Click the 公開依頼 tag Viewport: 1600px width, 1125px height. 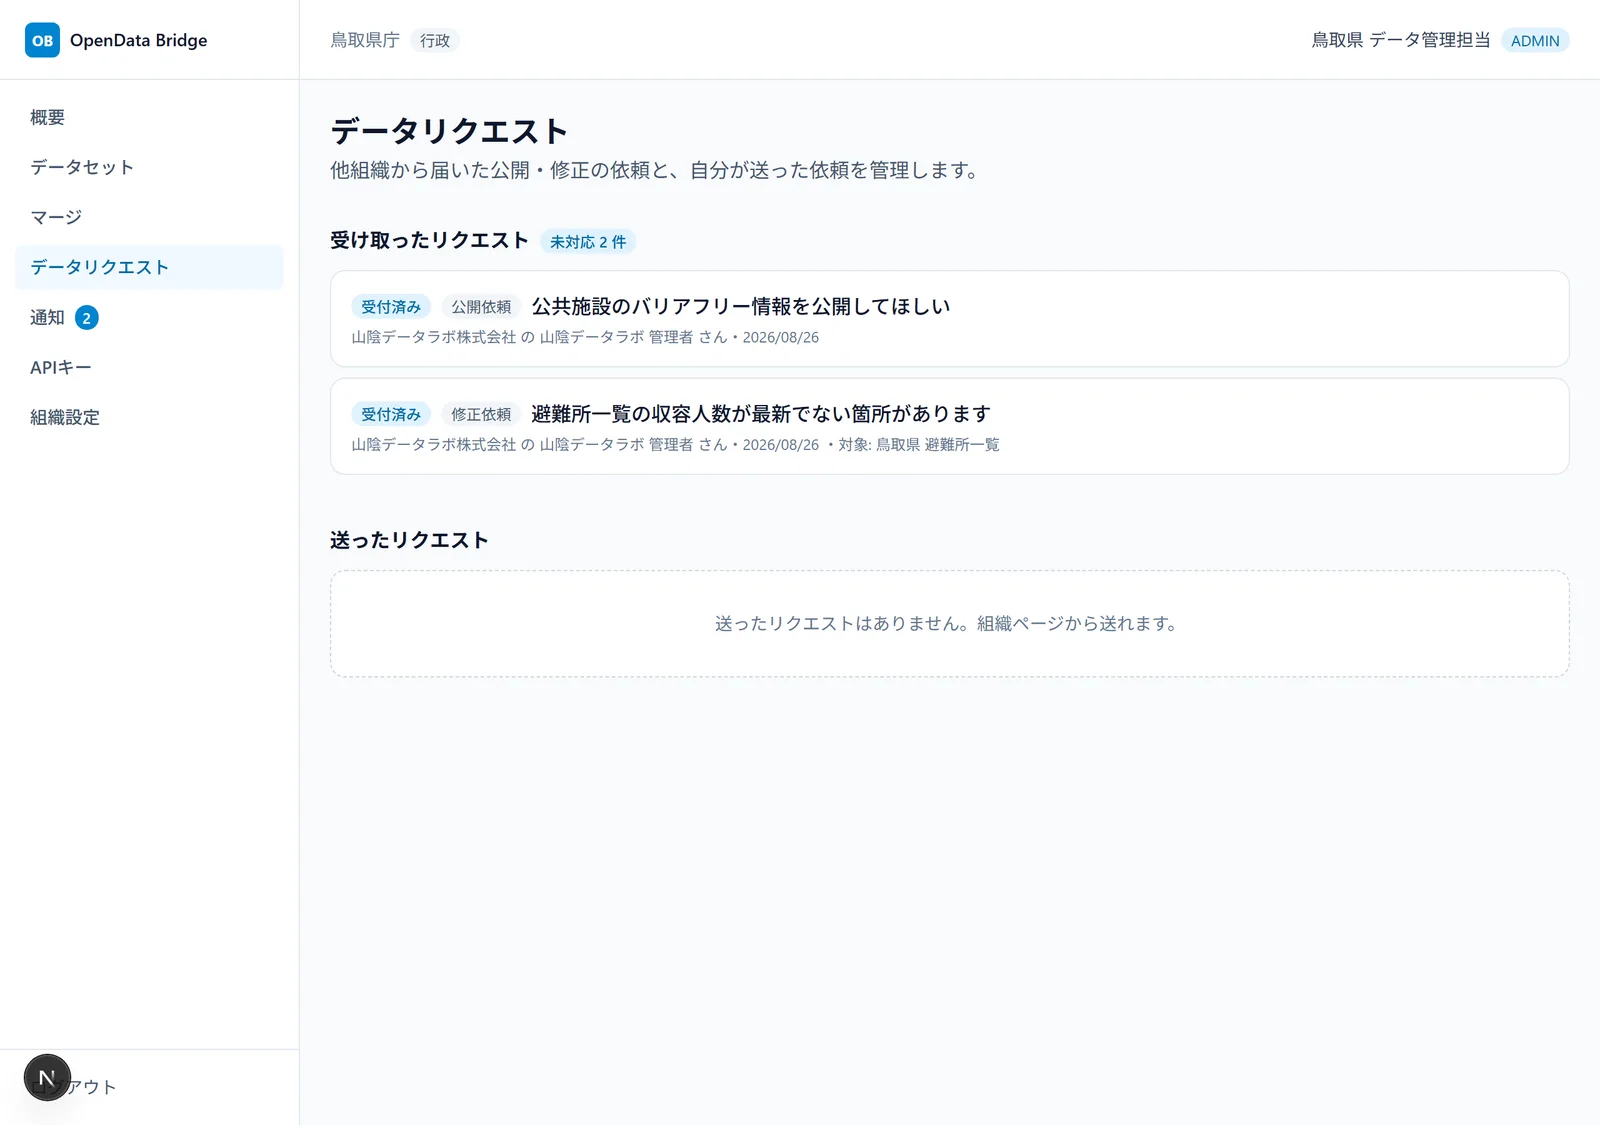(481, 307)
